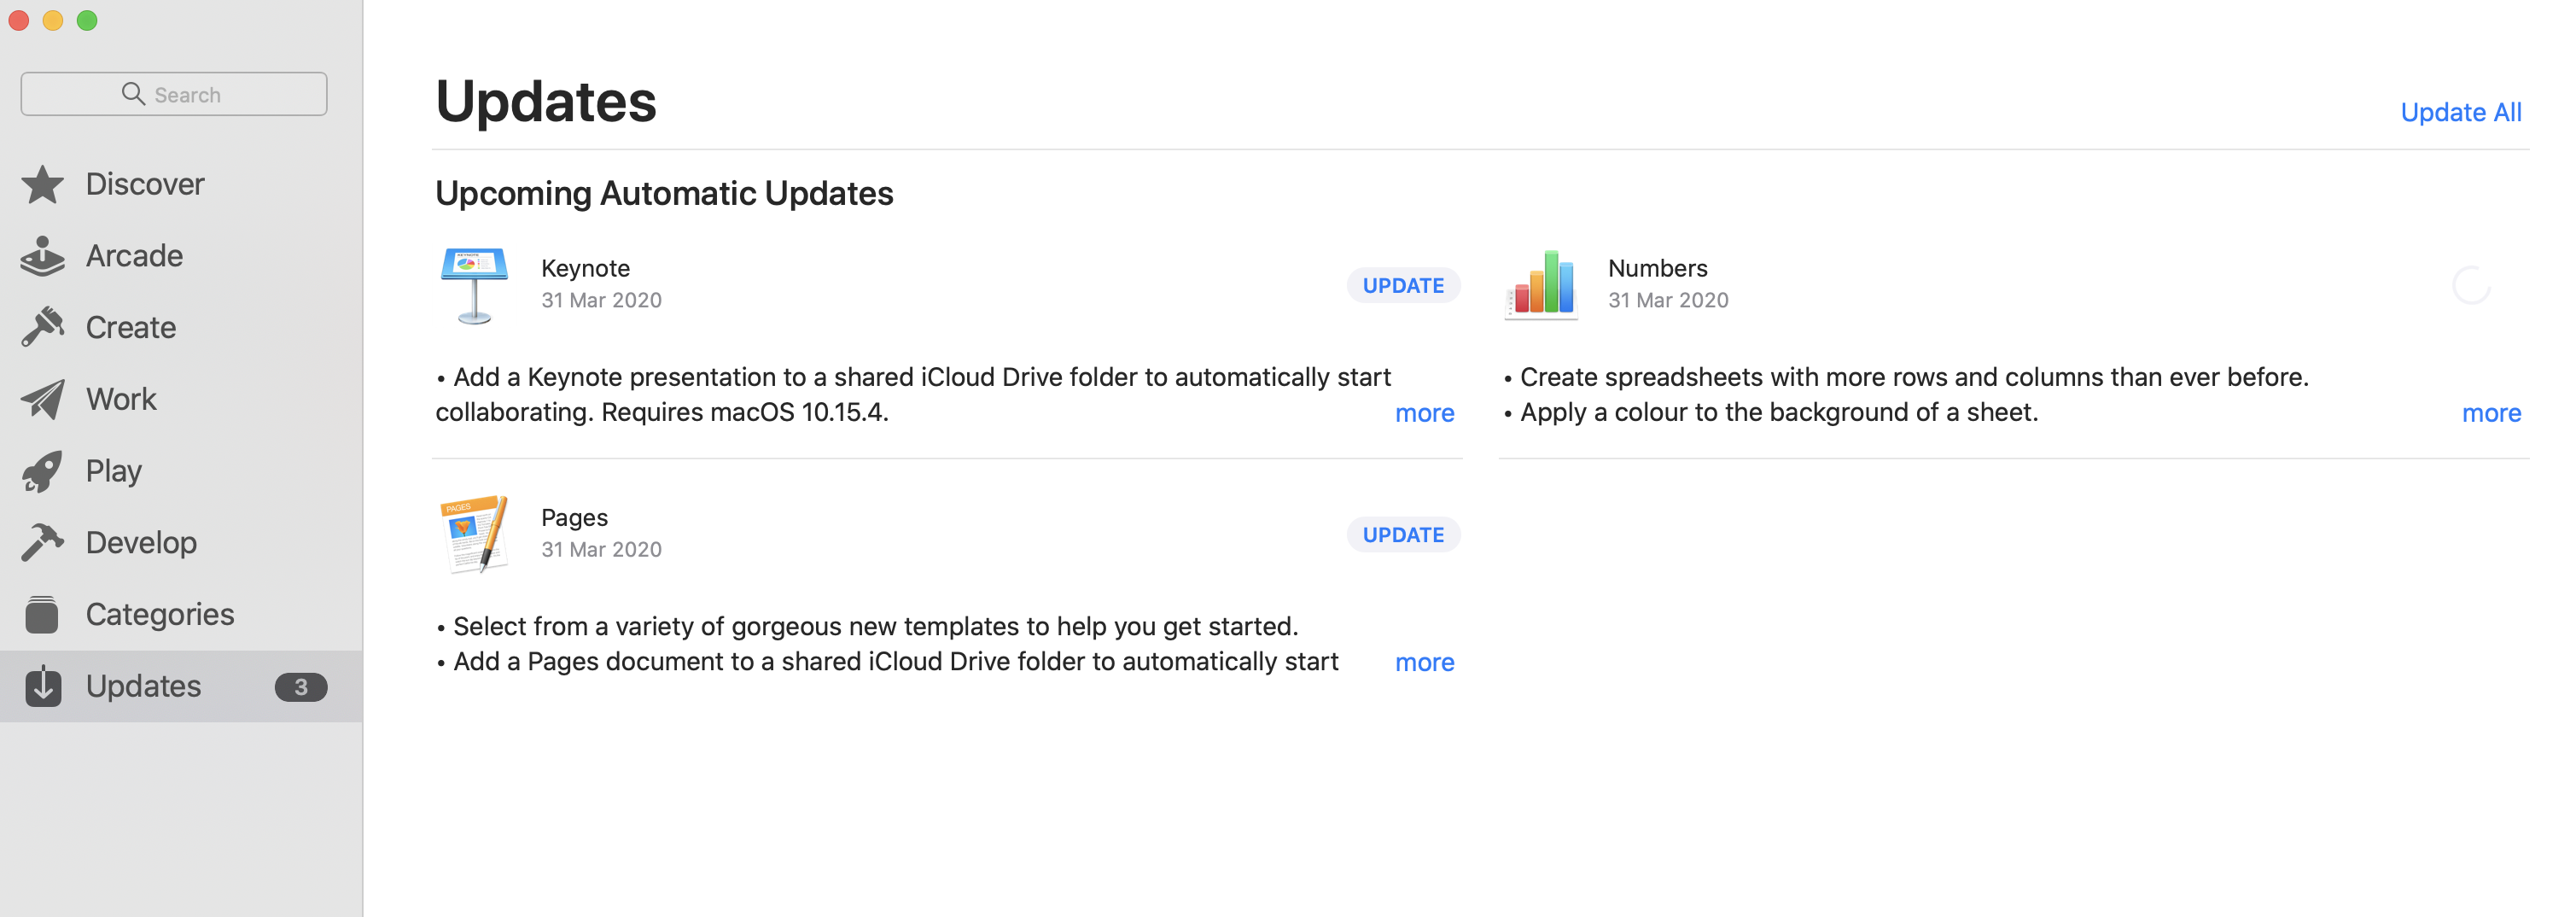Screen dimensions: 2576x917
Task: Click the Work paper plane icon
Action: click(43, 399)
